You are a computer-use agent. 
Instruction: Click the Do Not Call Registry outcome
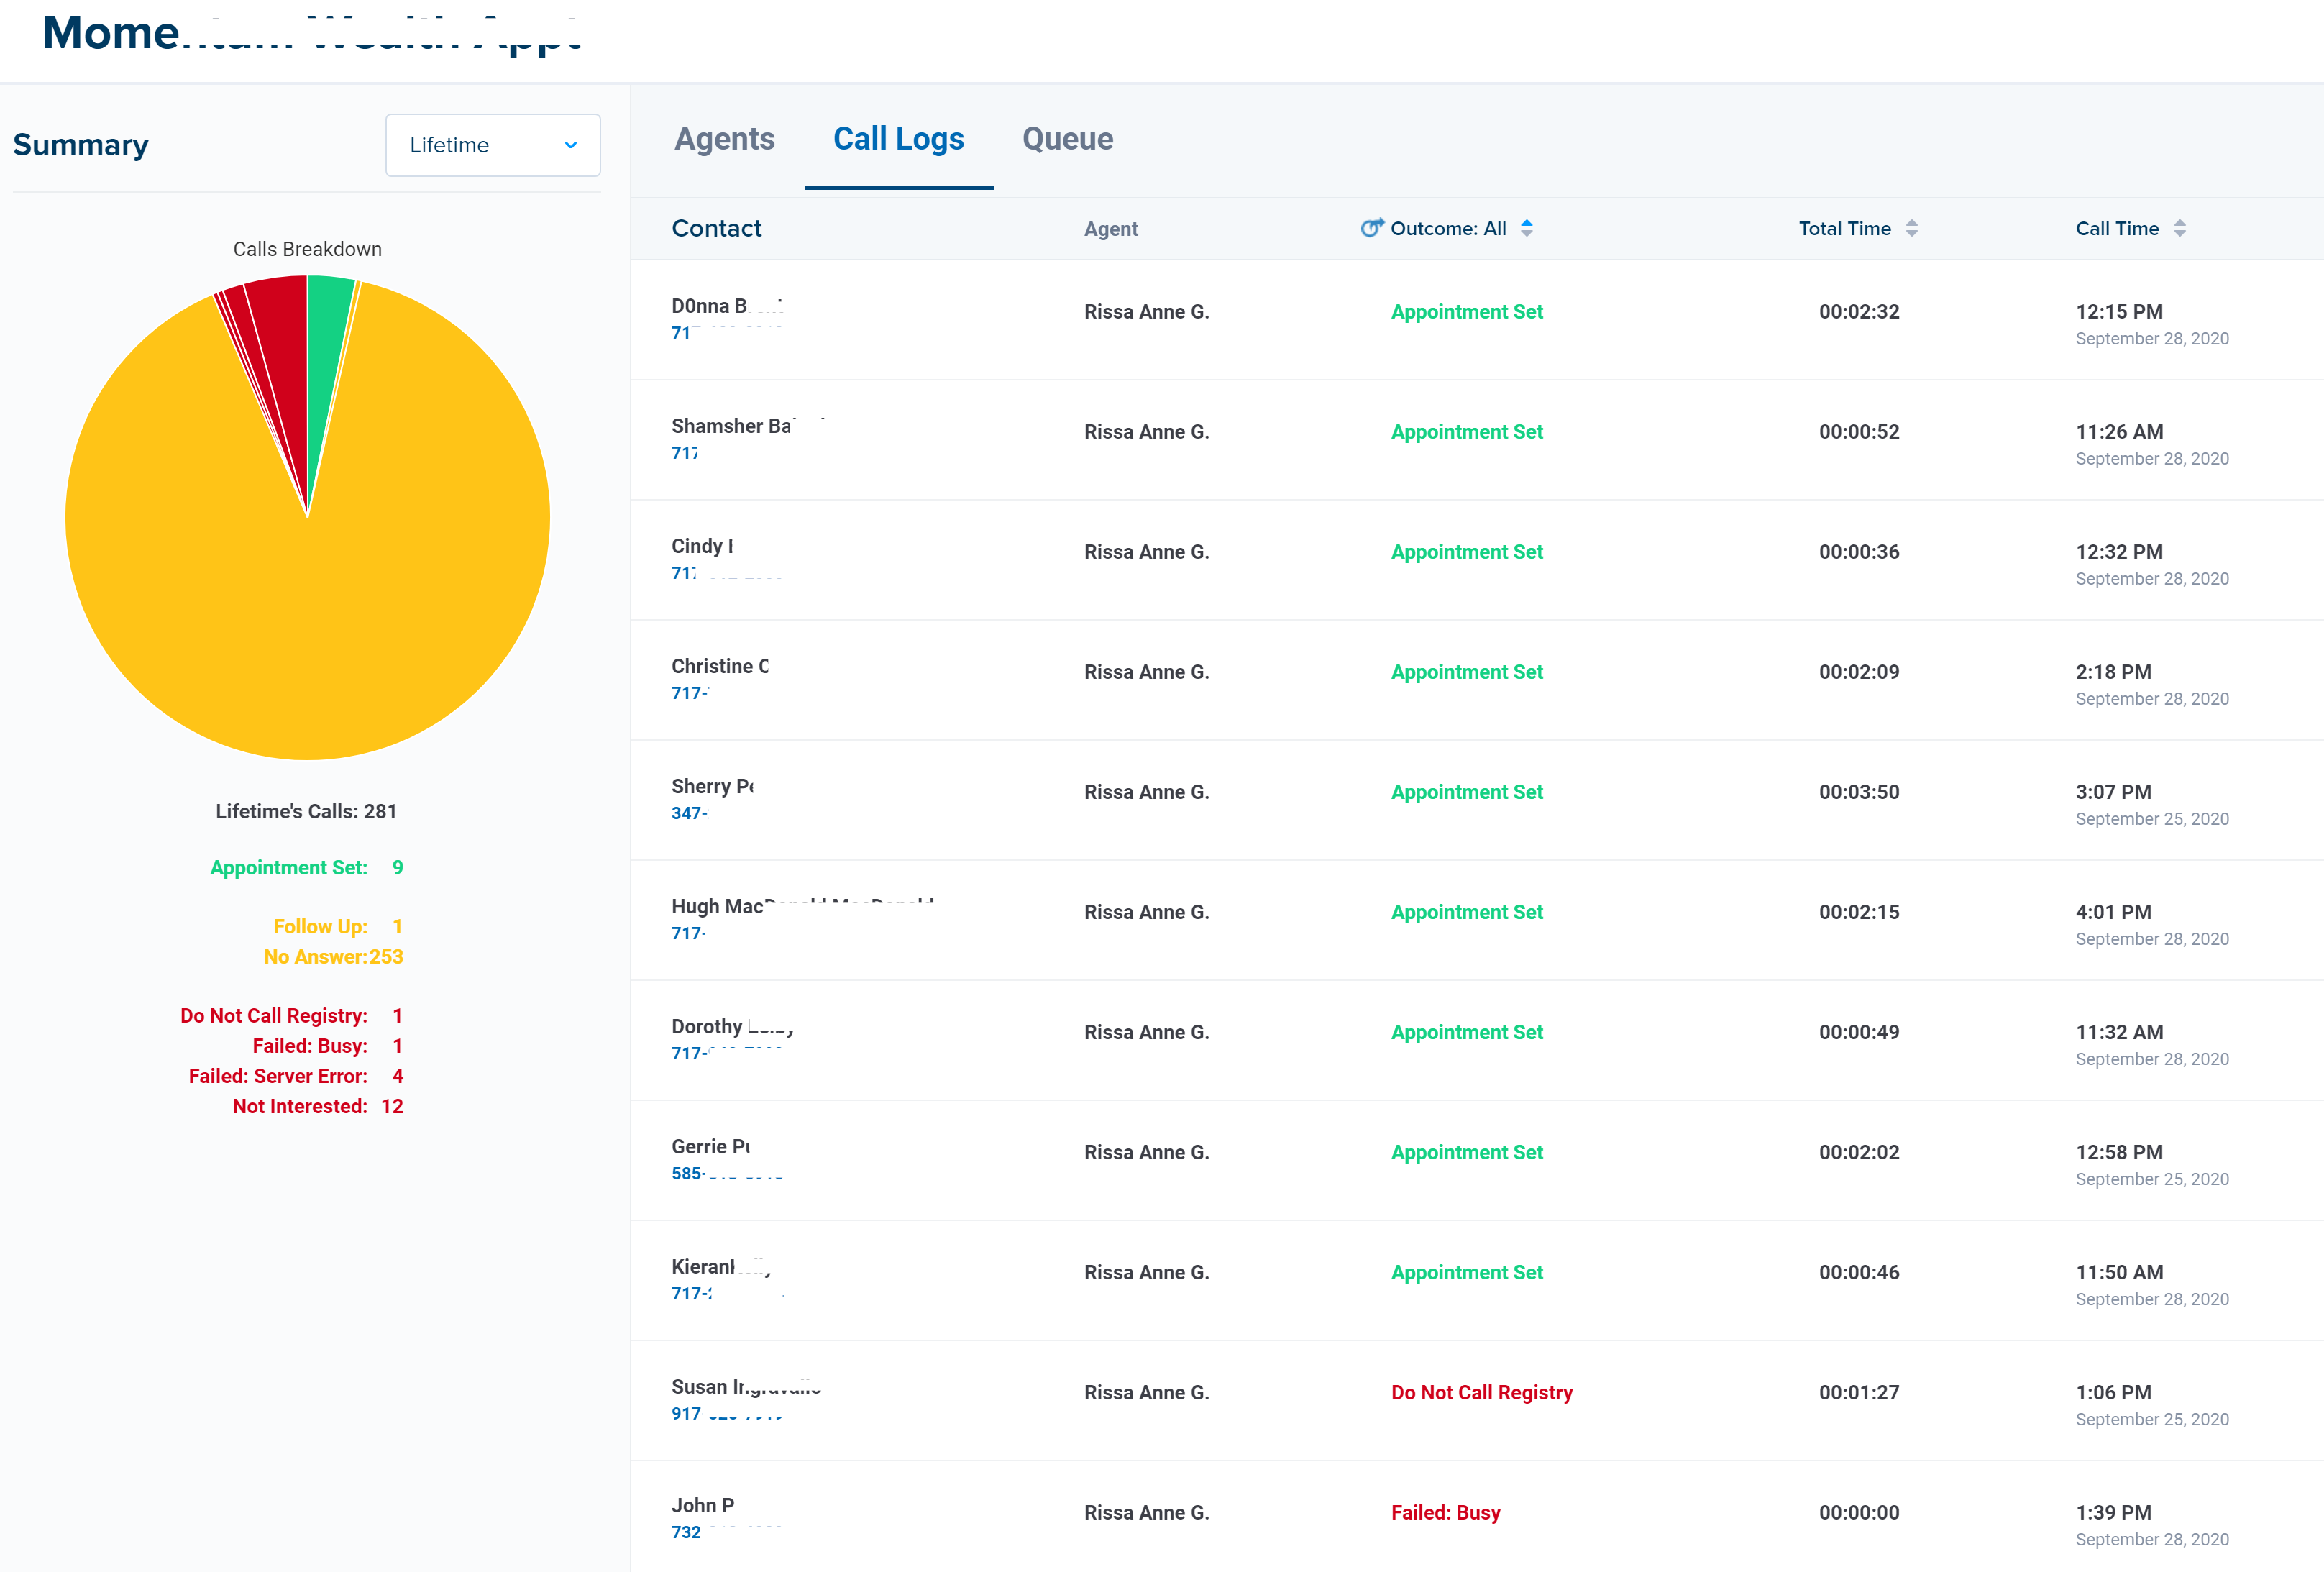point(1481,1392)
